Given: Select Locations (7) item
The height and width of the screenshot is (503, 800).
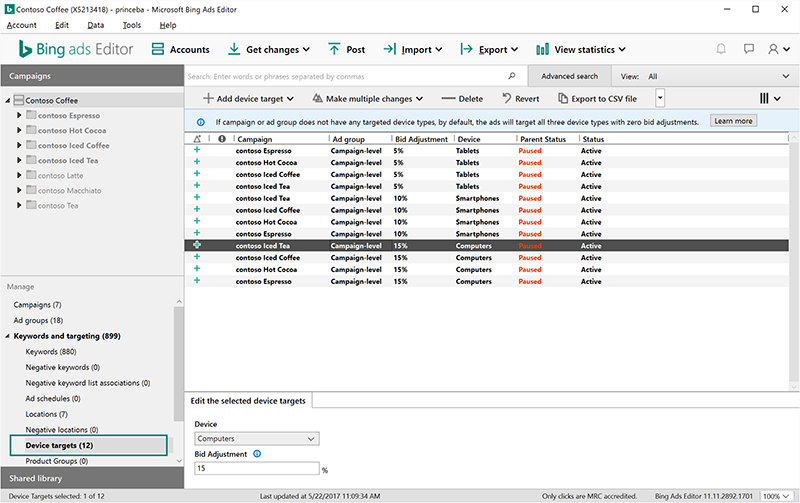Looking at the screenshot, I should coord(46,414).
